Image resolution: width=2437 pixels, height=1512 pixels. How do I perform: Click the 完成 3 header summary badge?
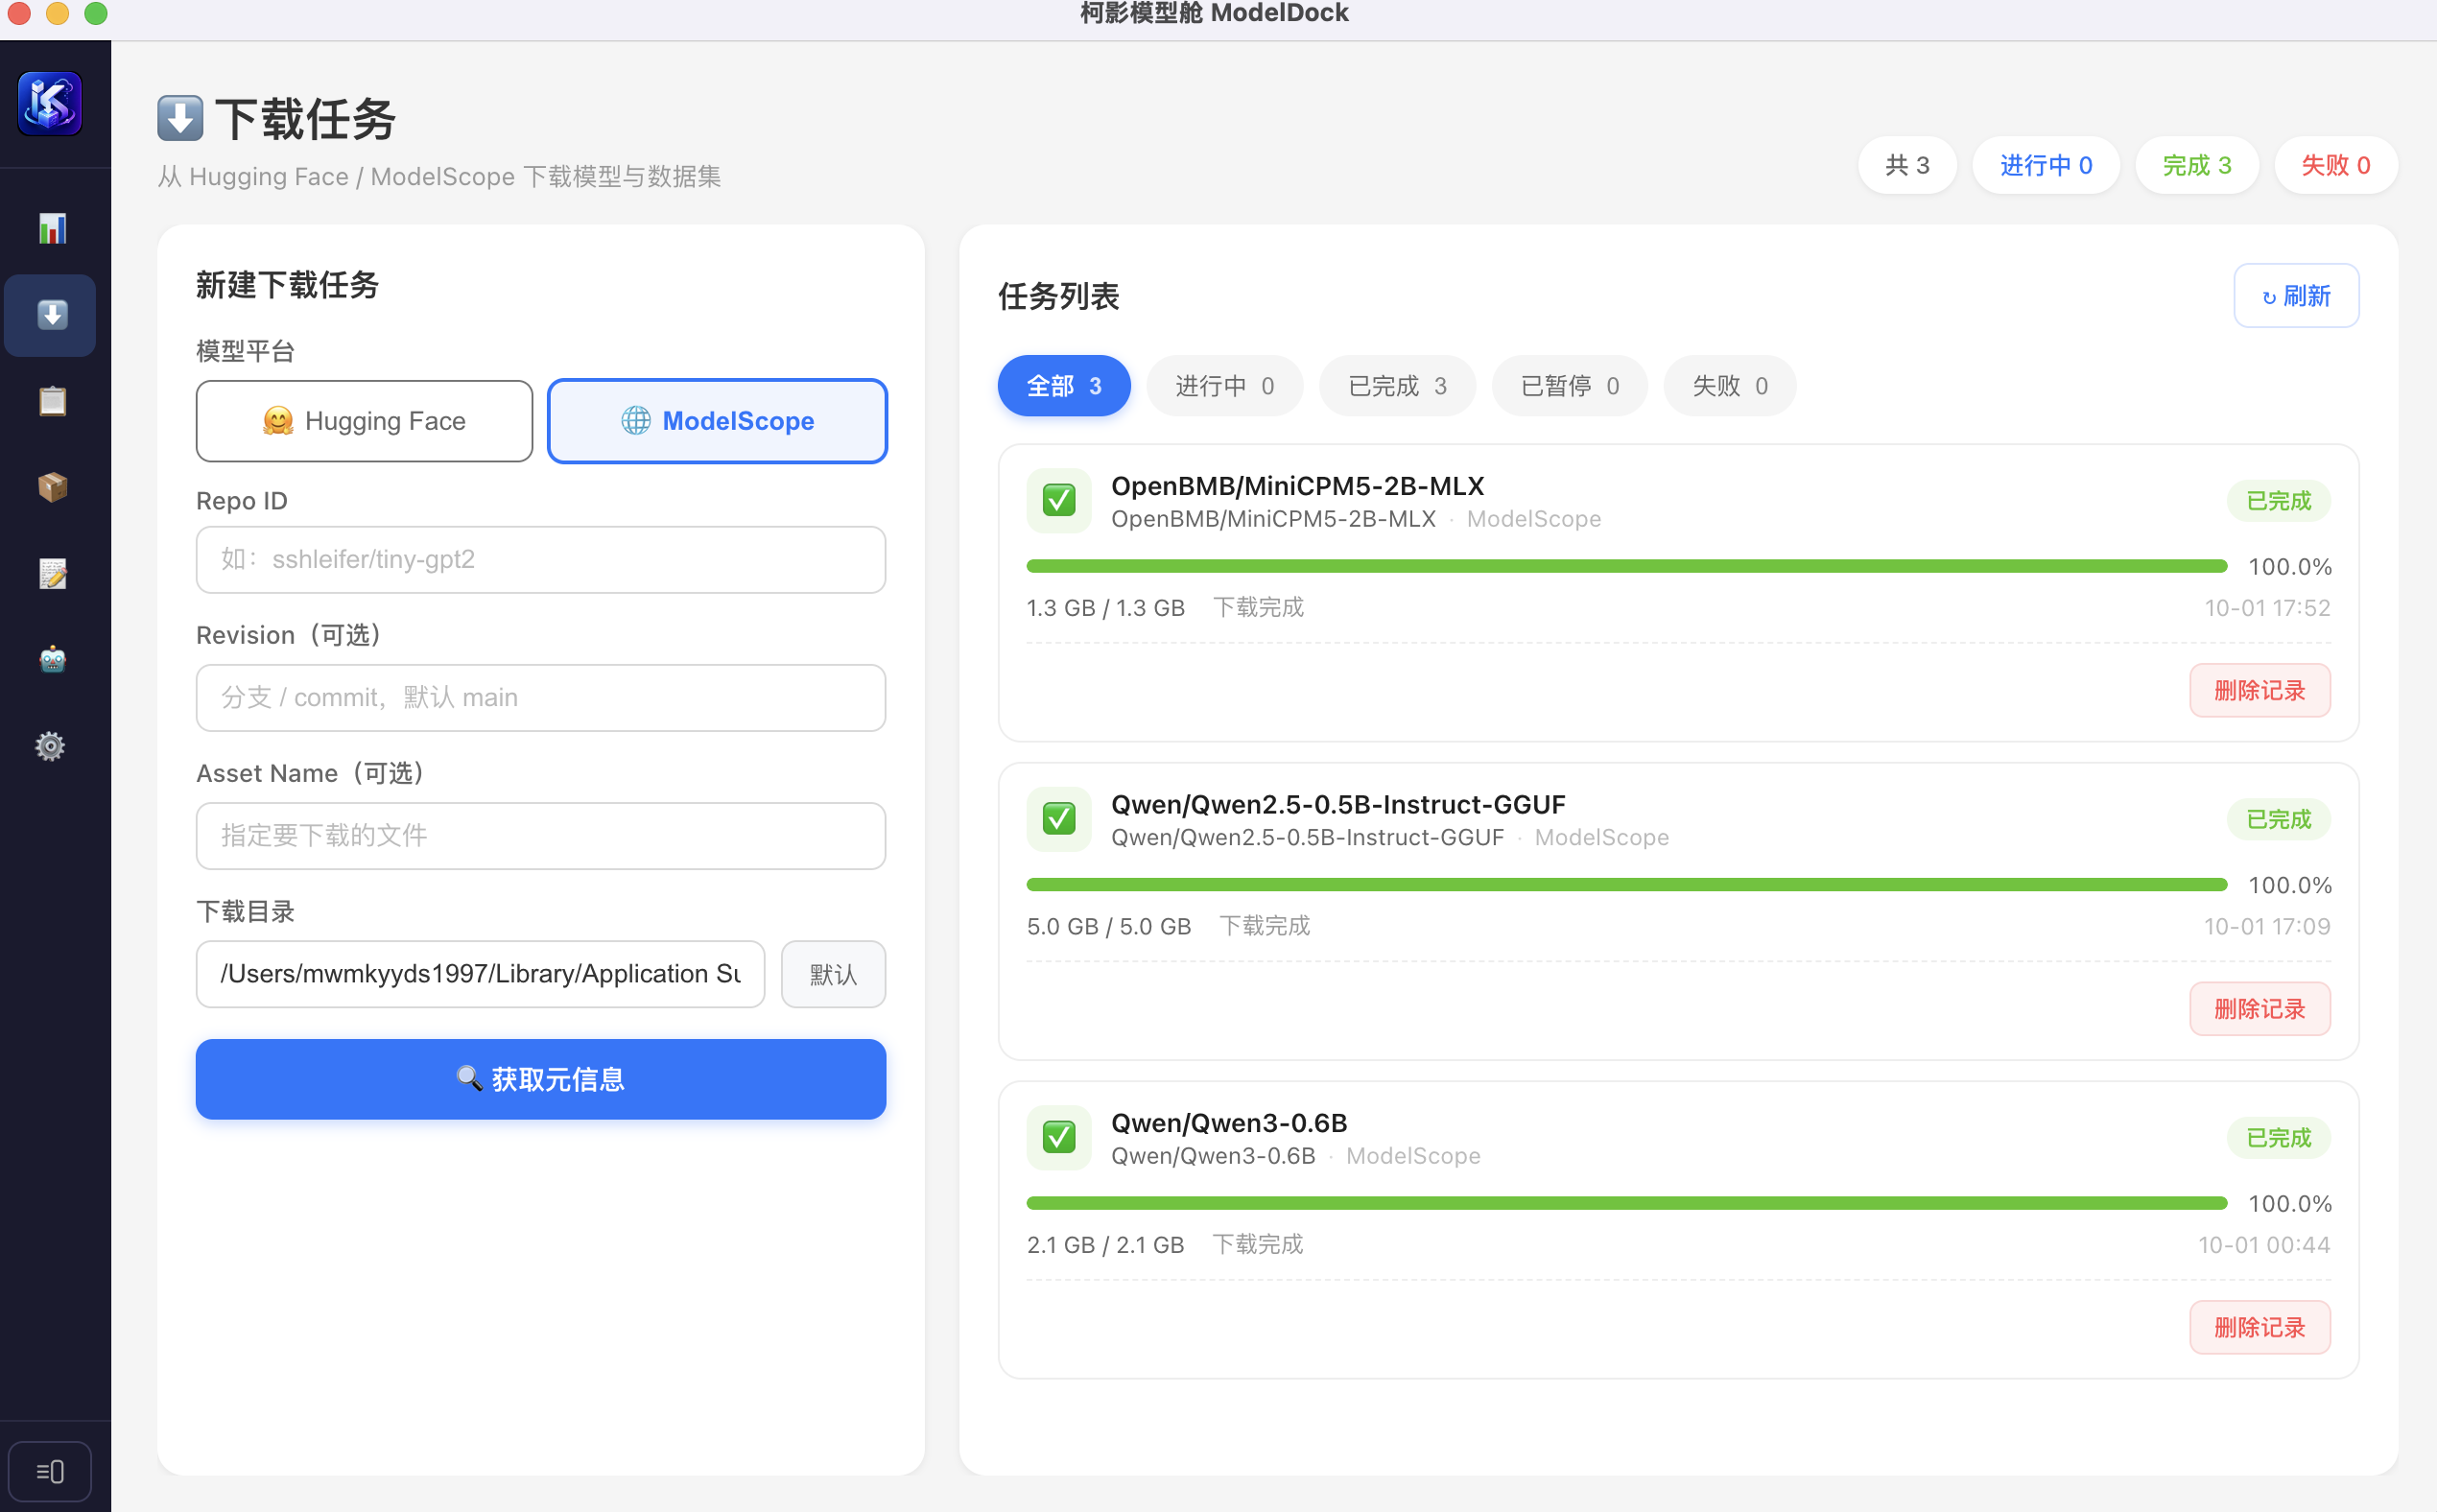(x=2197, y=165)
